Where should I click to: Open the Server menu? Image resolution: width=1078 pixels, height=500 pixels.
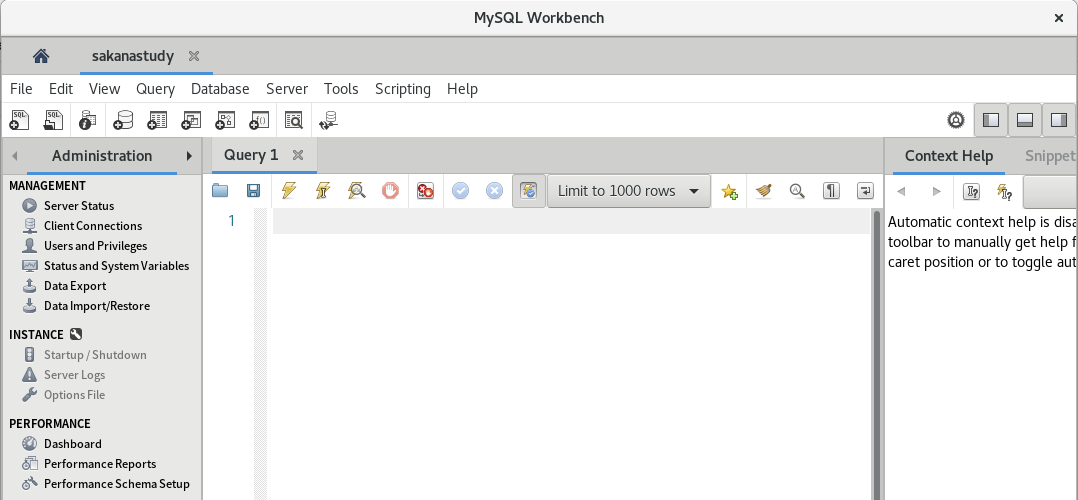[x=287, y=89]
